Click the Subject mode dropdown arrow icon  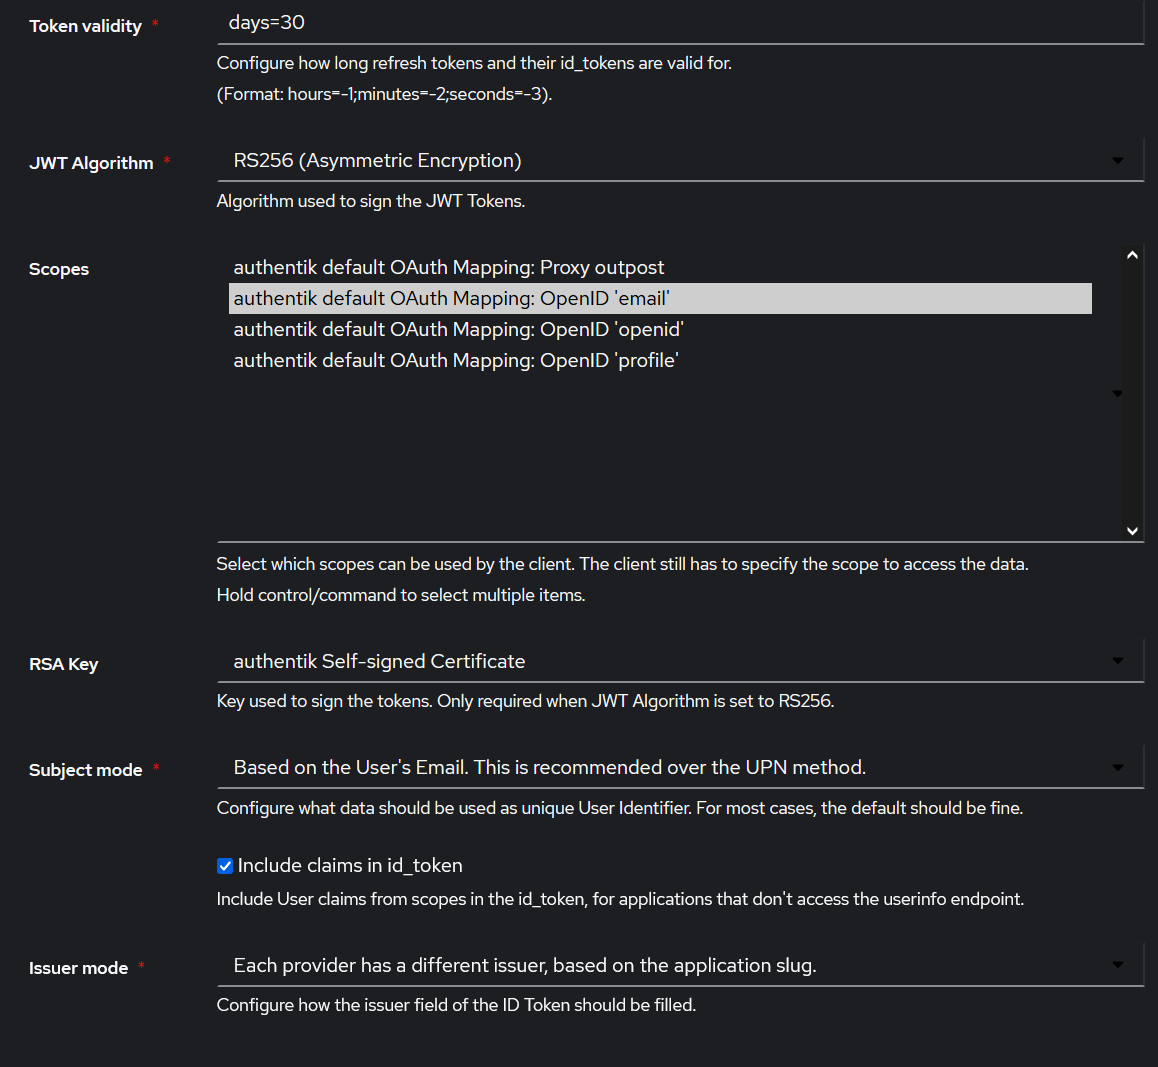(x=1117, y=767)
